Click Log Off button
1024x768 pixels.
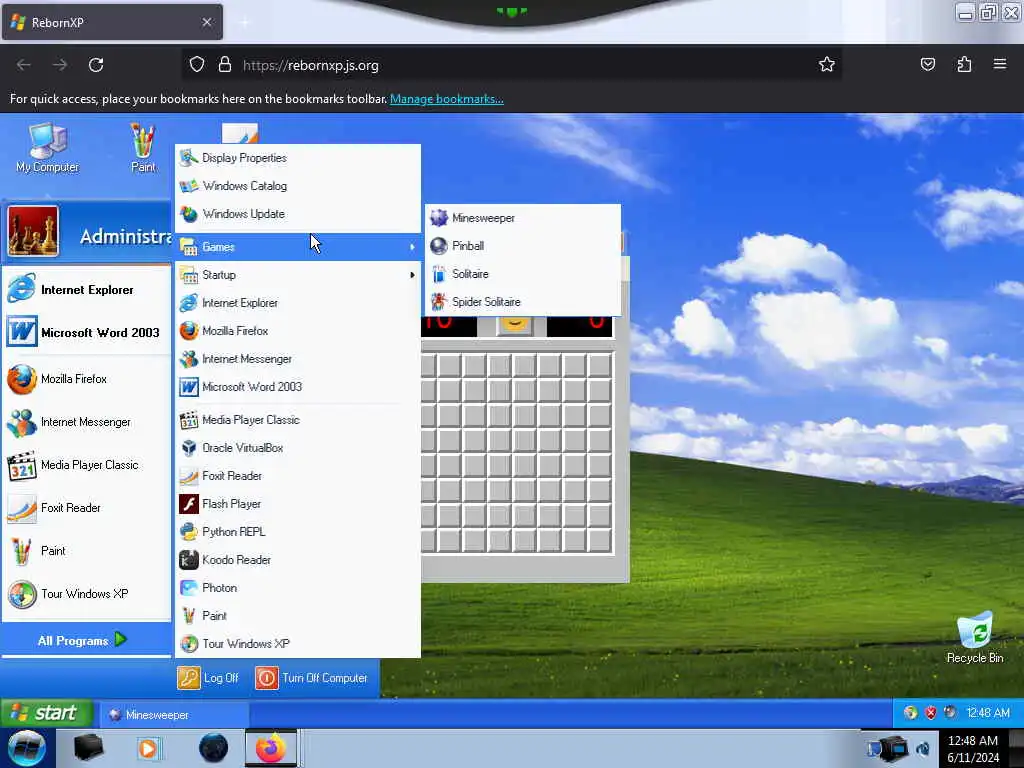208,679
